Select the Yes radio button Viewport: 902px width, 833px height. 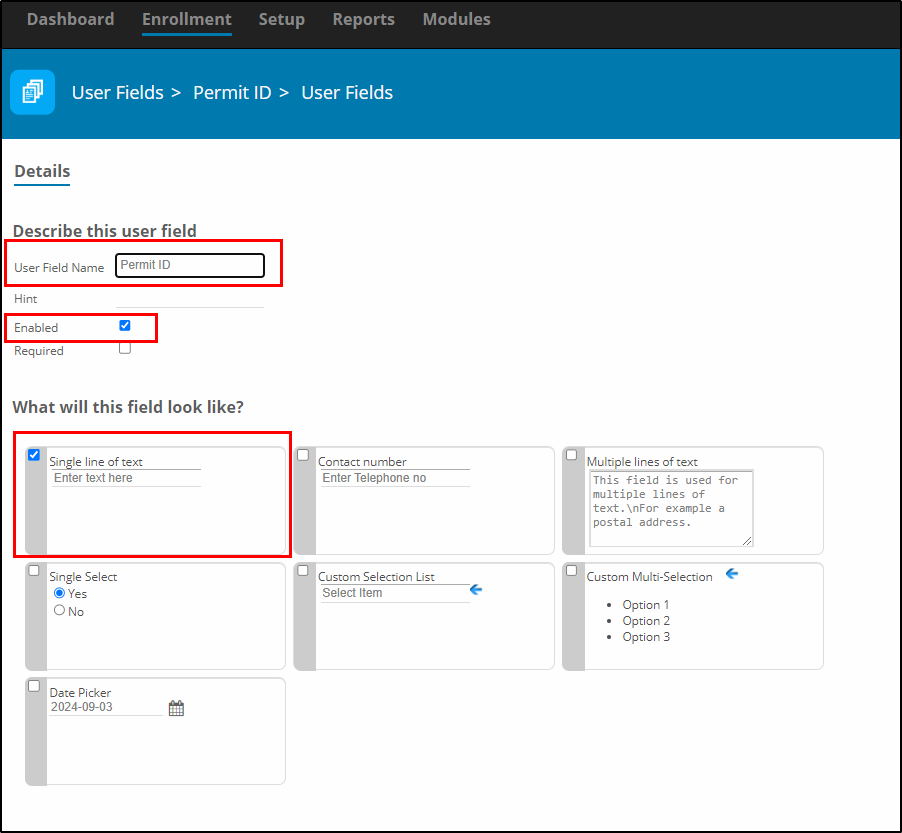coord(59,593)
